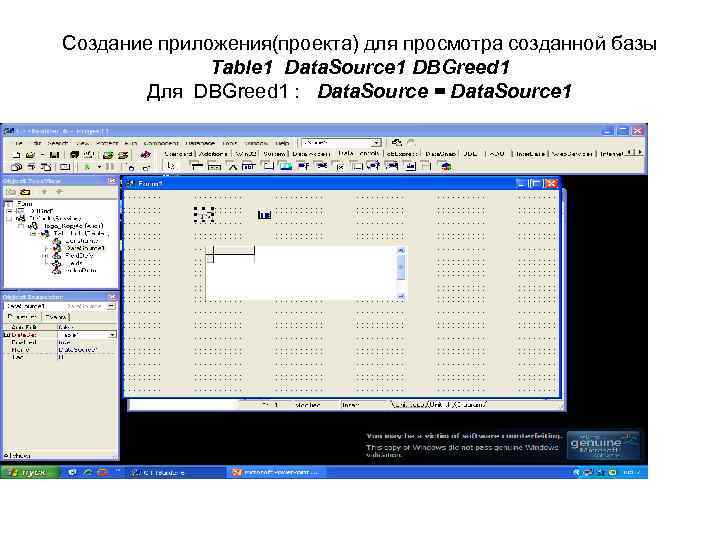Open the Standard palette tab
This screenshot has width=720, height=540.
[178, 154]
